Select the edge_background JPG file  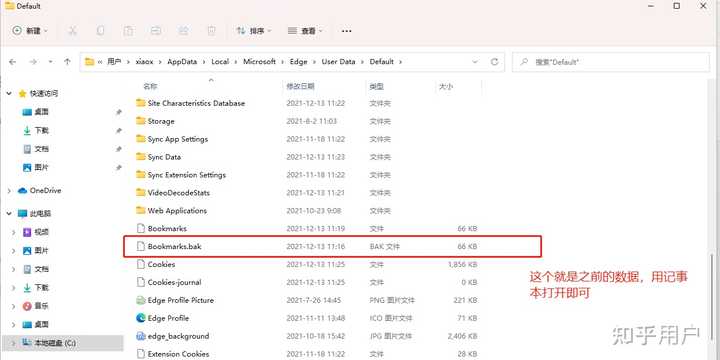(x=178, y=336)
